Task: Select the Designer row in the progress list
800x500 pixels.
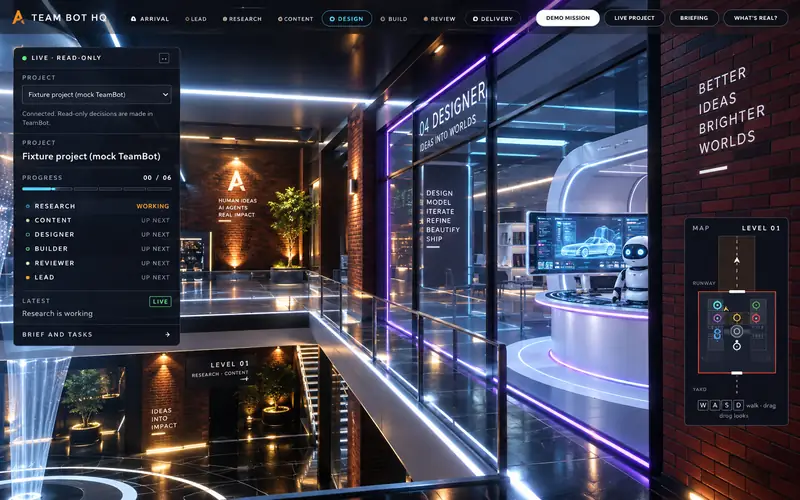Action: click(97, 235)
